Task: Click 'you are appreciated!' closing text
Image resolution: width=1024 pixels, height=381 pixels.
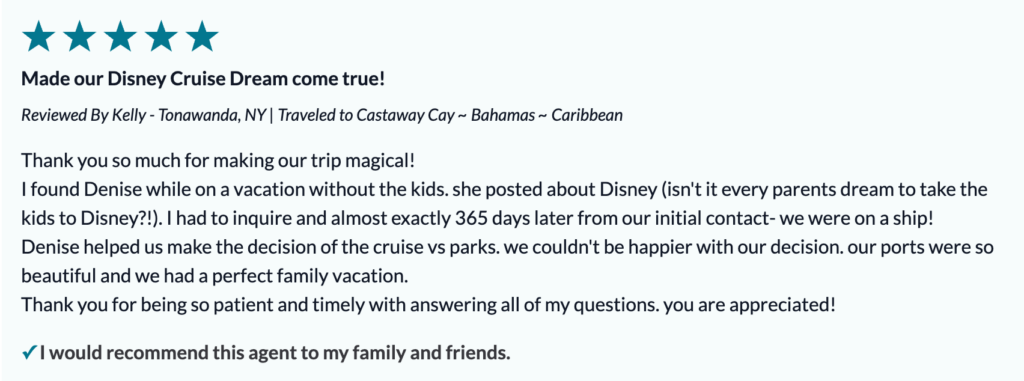Action: [x=750, y=305]
